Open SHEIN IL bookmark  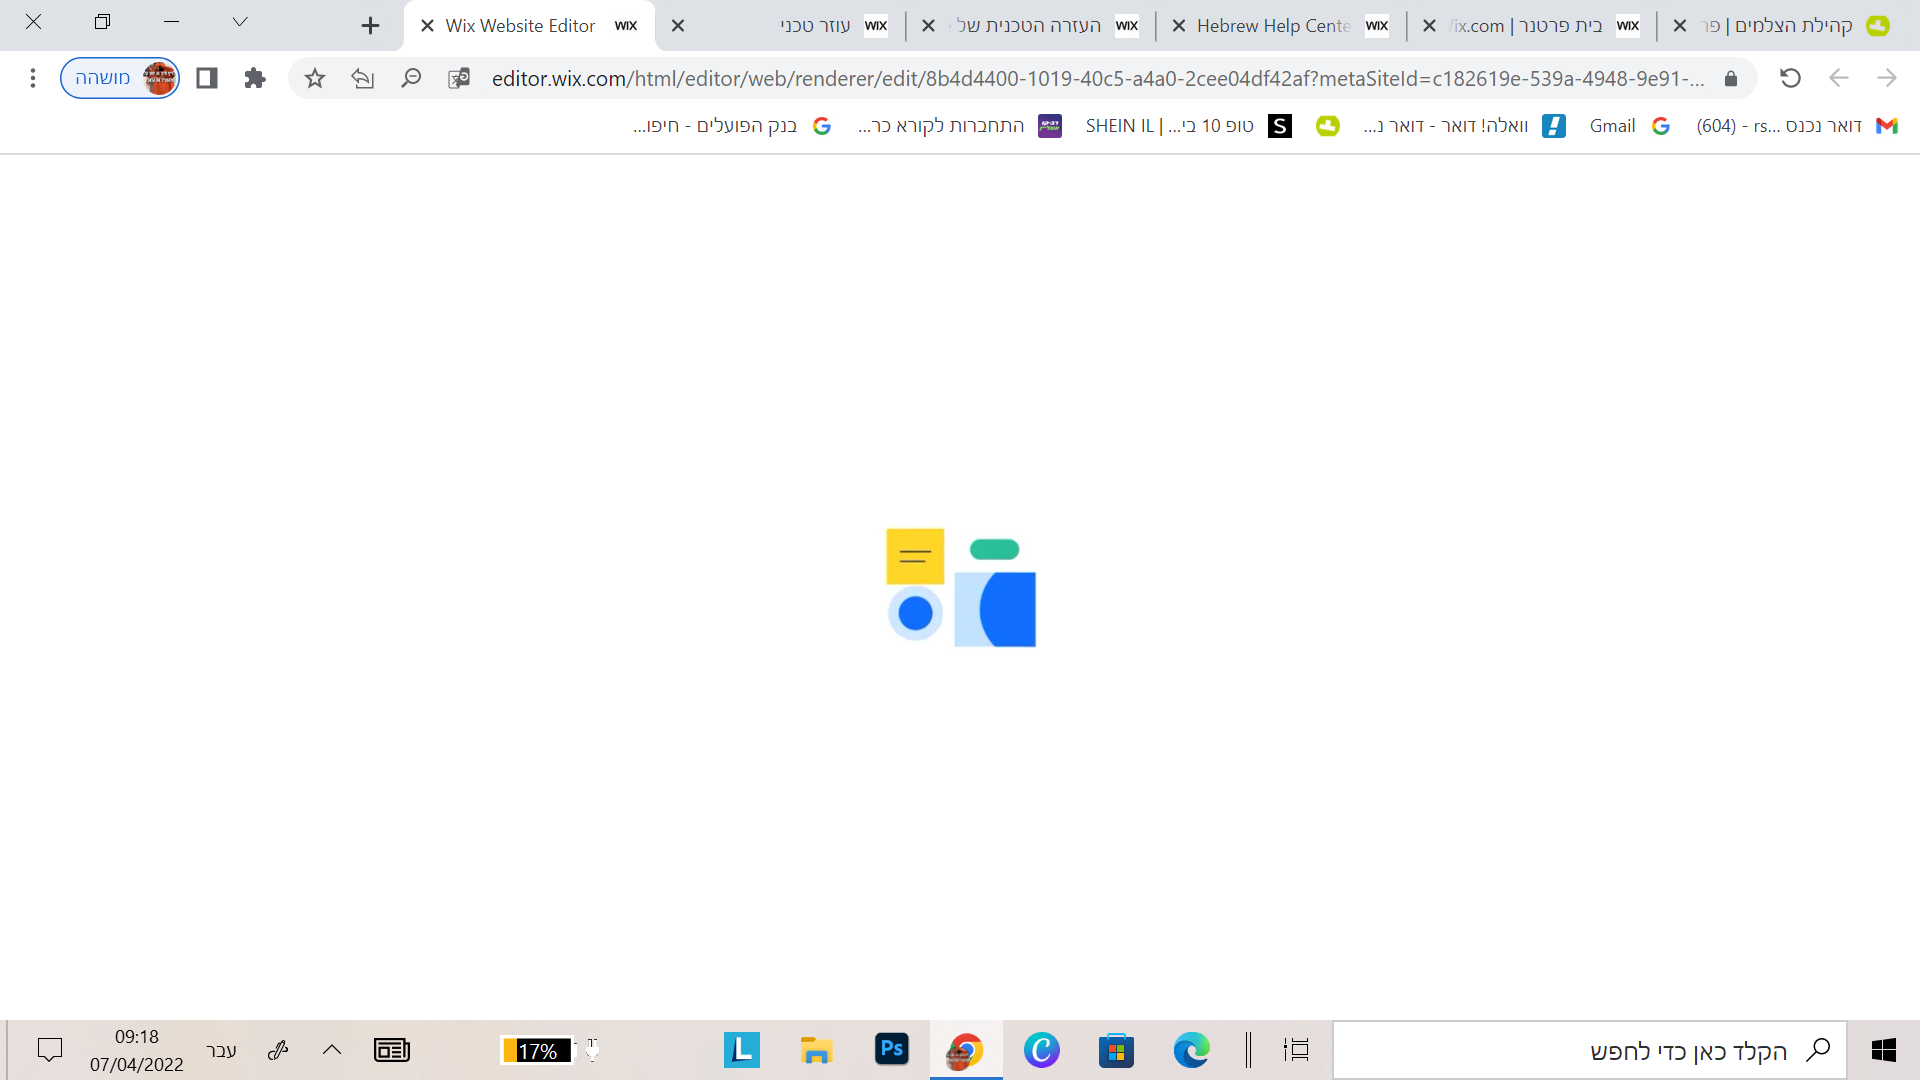pos(1168,126)
